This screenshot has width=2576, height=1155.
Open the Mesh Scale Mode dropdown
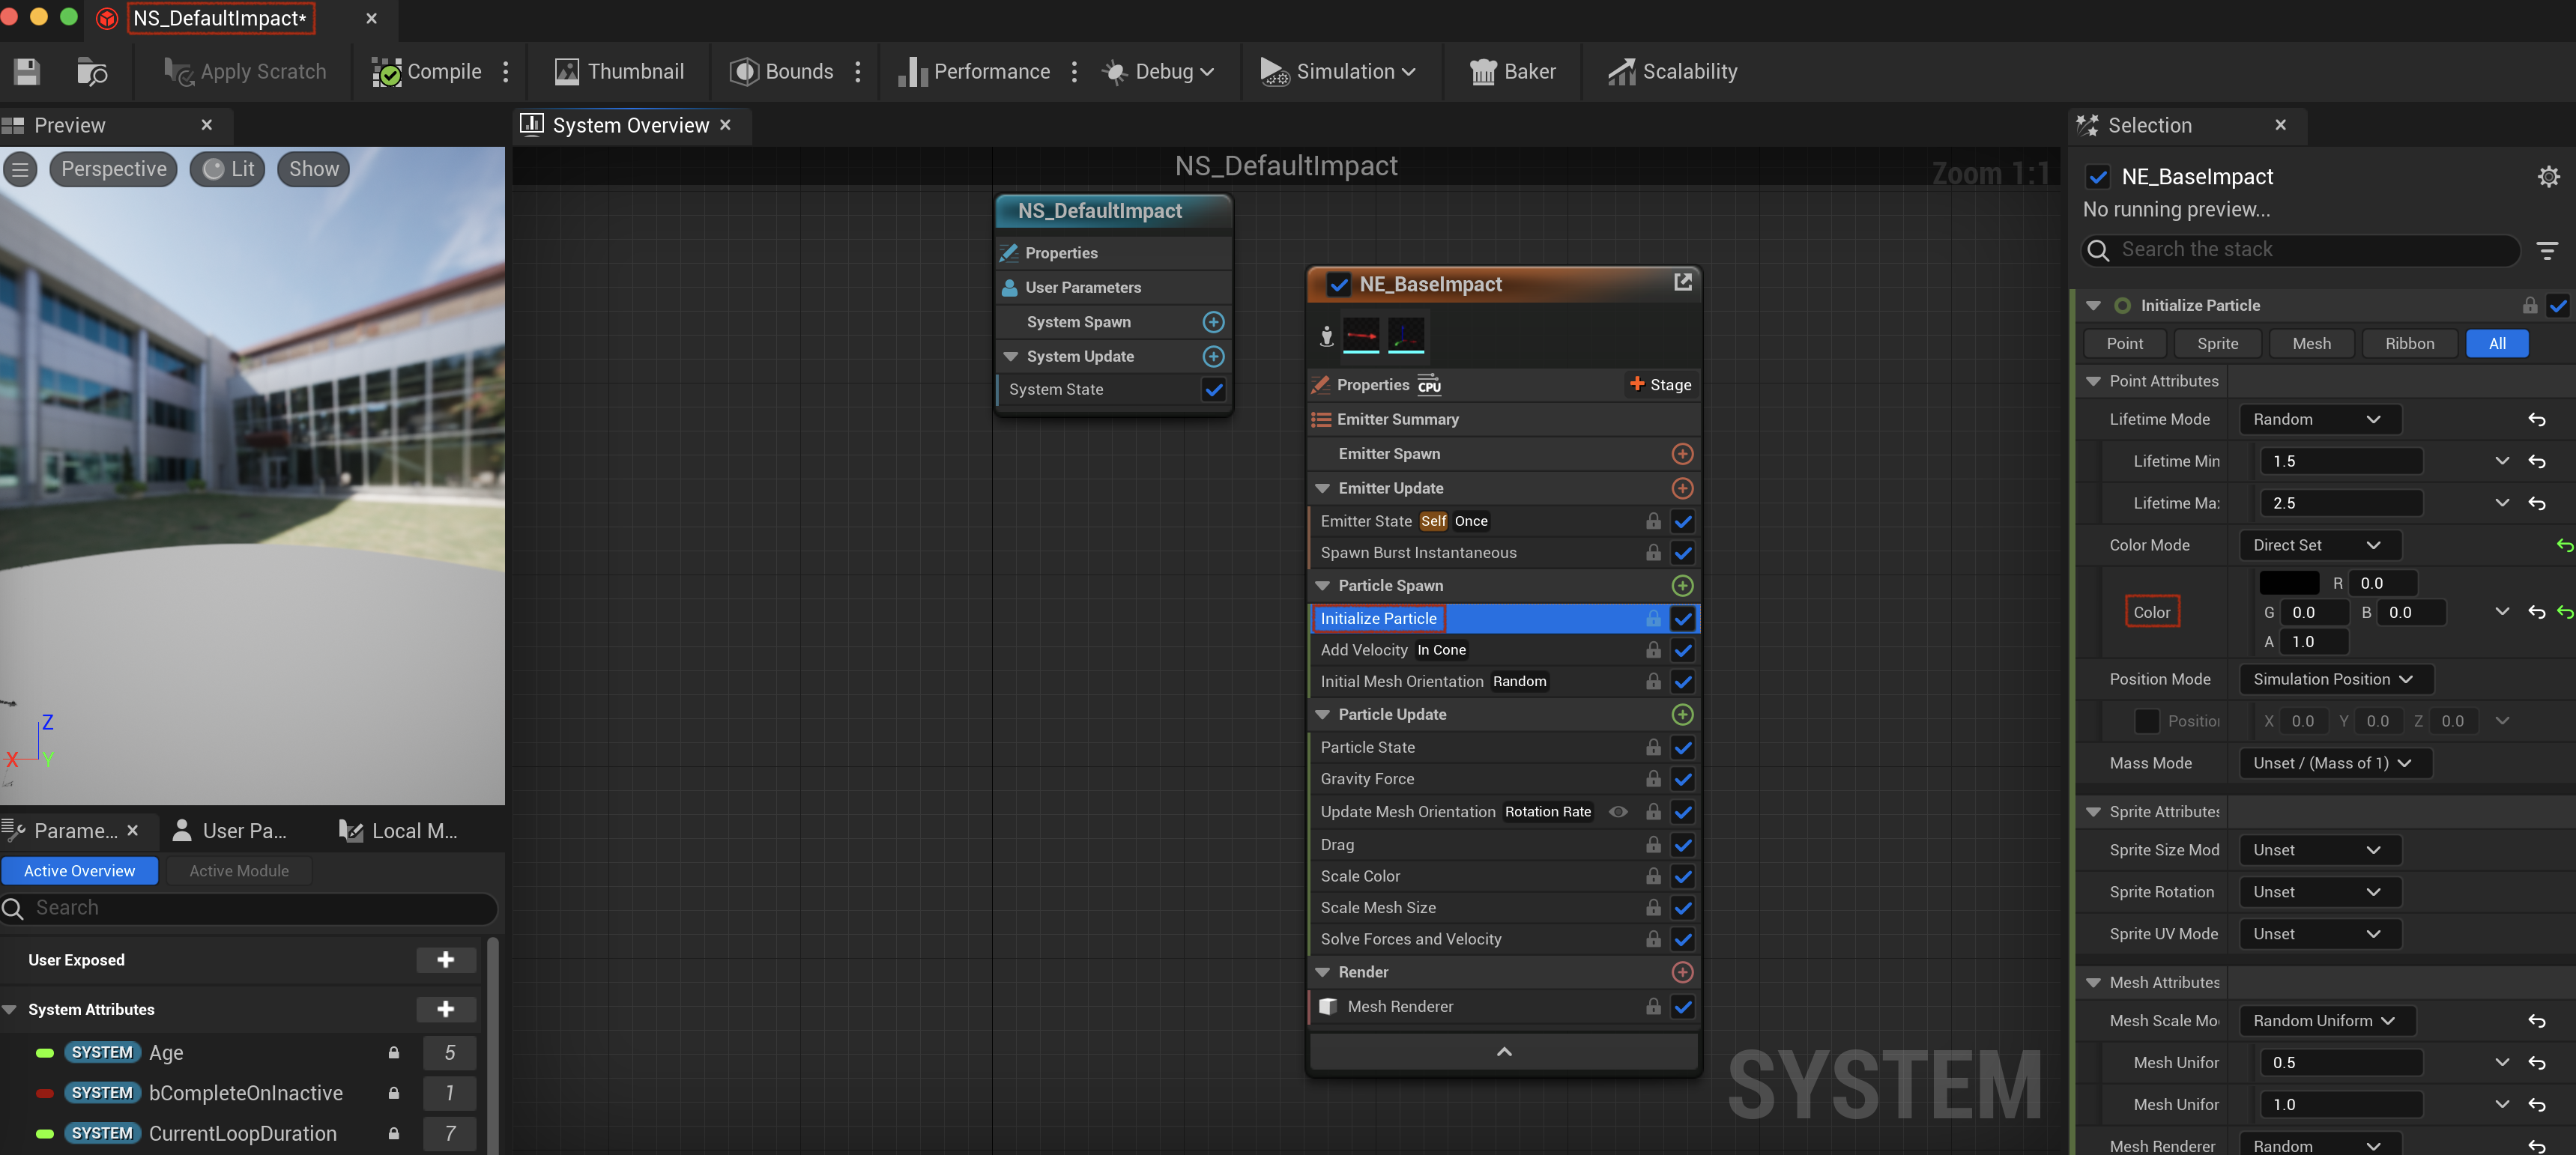tap(2327, 1021)
